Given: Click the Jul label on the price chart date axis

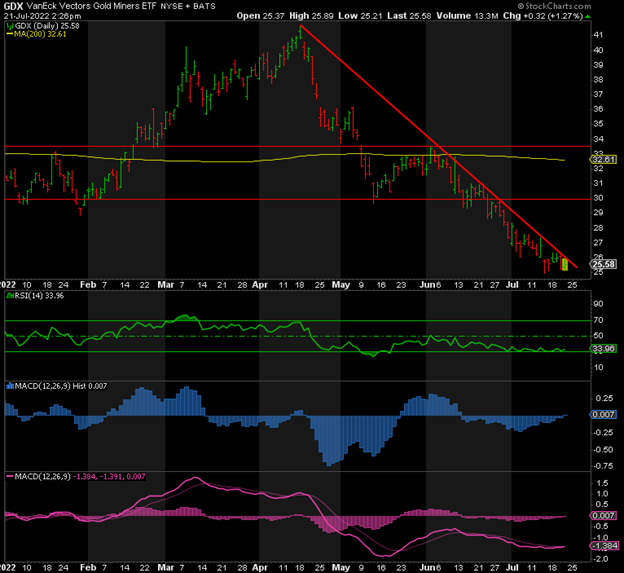Looking at the screenshot, I should pyautogui.click(x=512, y=285).
